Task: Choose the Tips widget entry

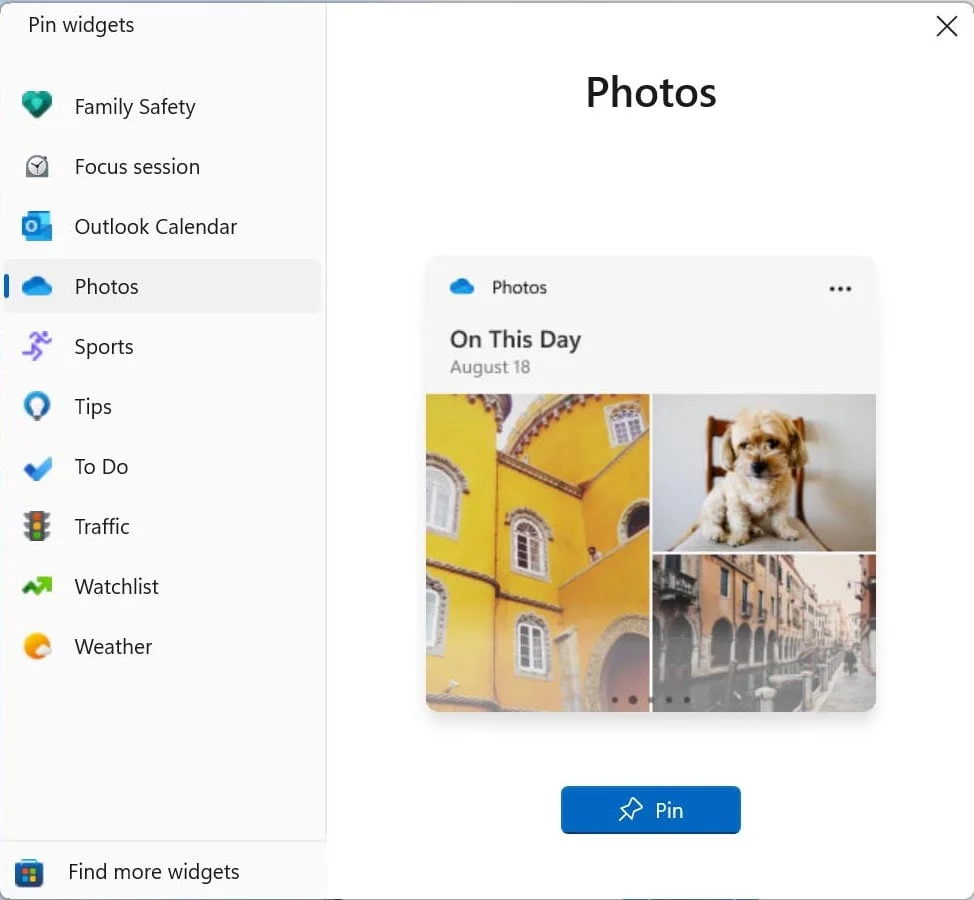Action: [163, 407]
